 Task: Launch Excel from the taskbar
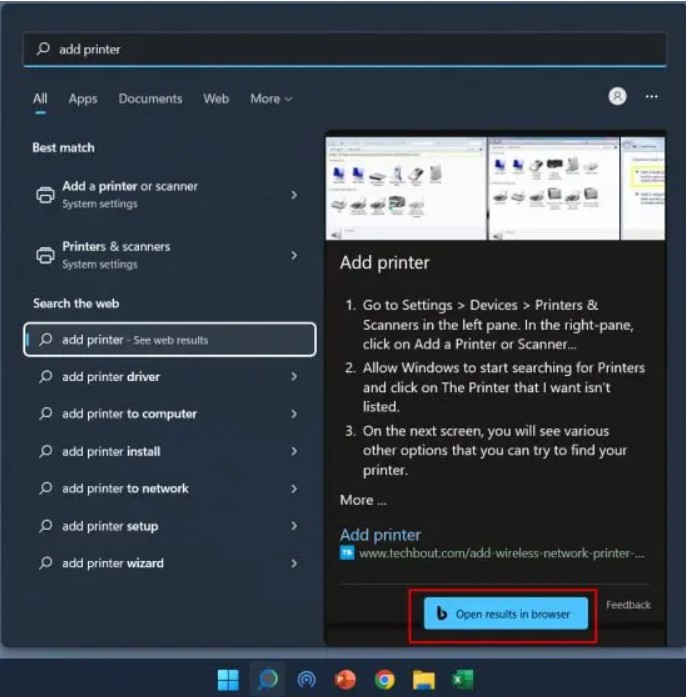coord(463,680)
